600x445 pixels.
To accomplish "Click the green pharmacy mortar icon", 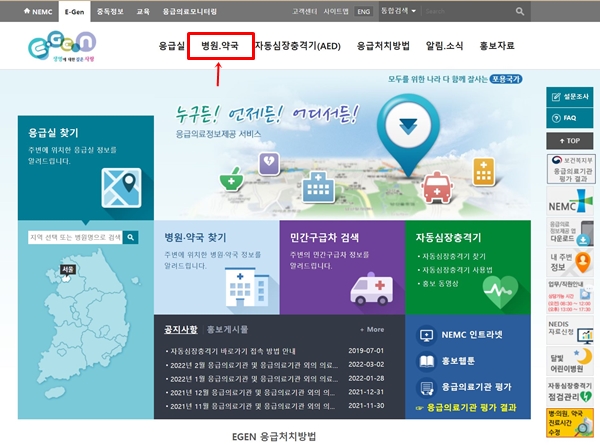I will (232, 179).
